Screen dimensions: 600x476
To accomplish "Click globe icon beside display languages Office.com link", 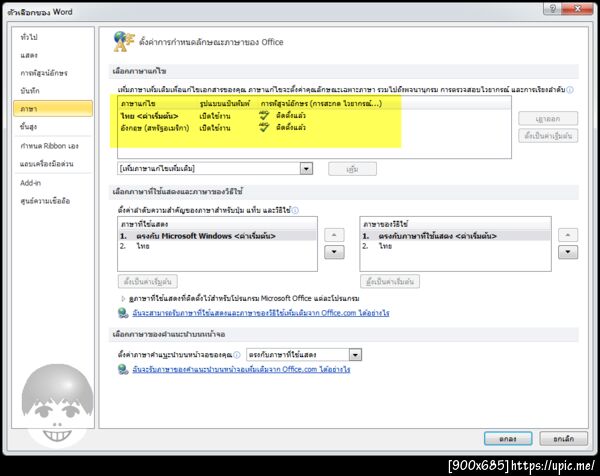I will pos(123,313).
